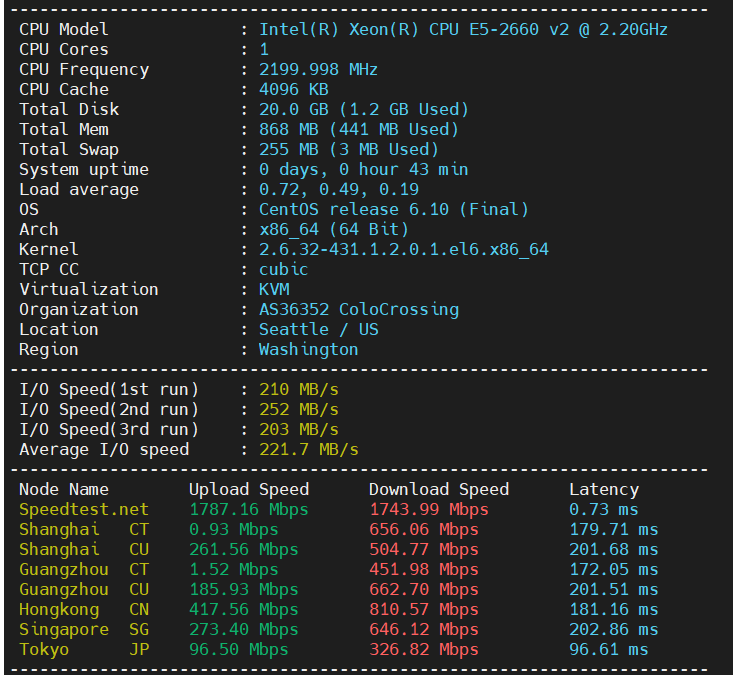The height and width of the screenshot is (675, 733).
Task: Click the Load average numbers
Action: (x=338, y=189)
